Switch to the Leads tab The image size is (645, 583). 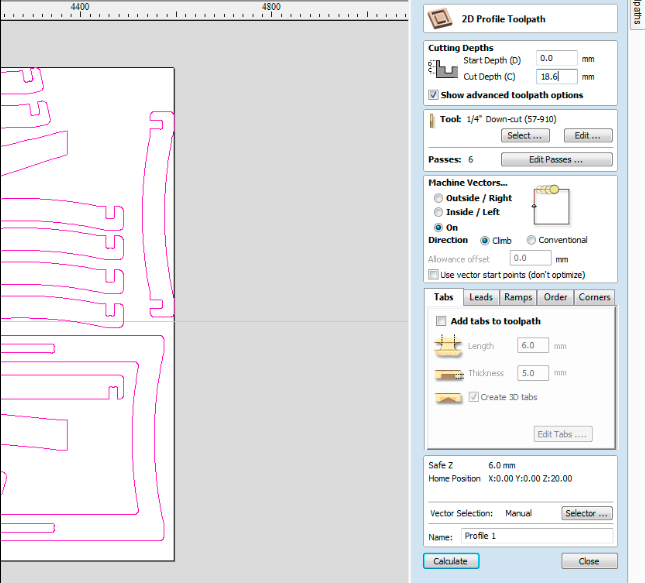click(x=481, y=297)
